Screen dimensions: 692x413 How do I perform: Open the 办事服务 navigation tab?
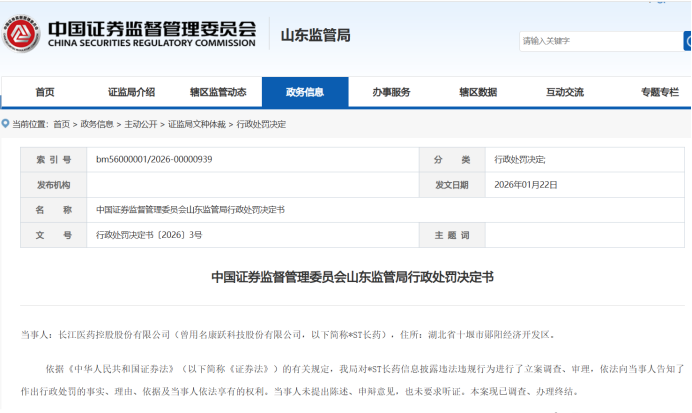pyautogui.click(x=391, y=92)
